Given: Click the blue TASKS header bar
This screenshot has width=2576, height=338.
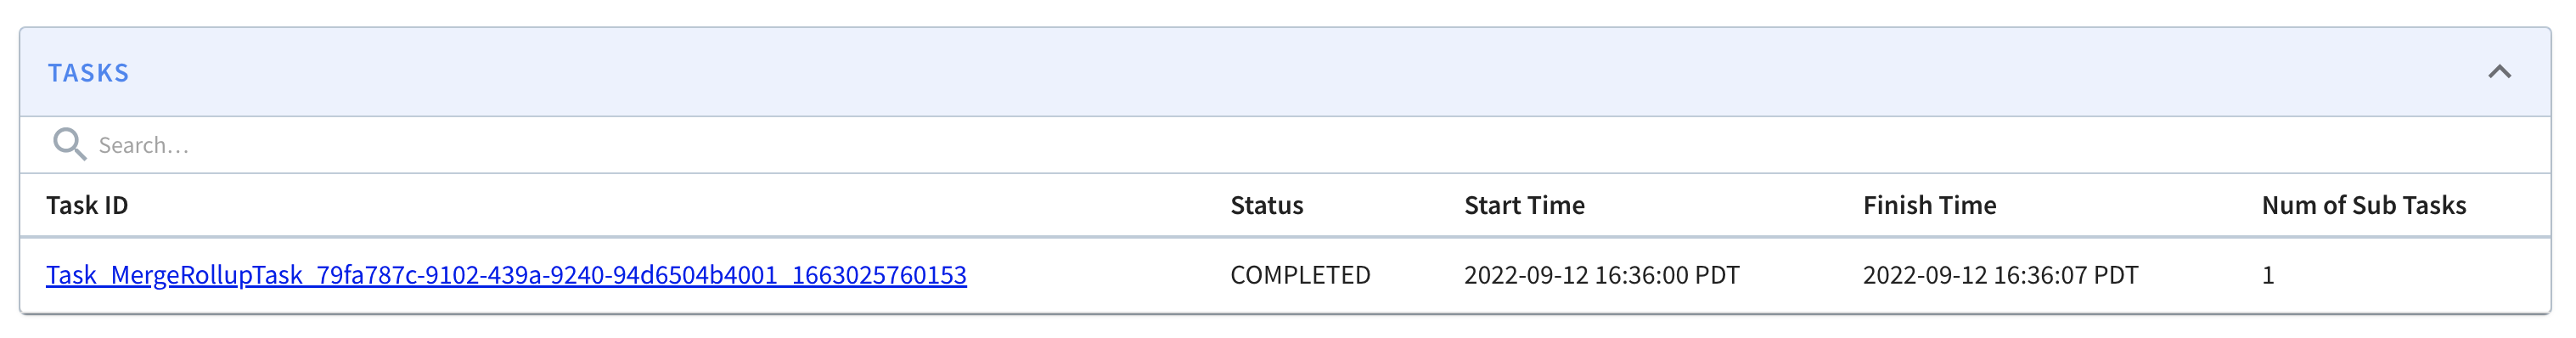Looking at the screenshot, I should [x=1285, y=72].
